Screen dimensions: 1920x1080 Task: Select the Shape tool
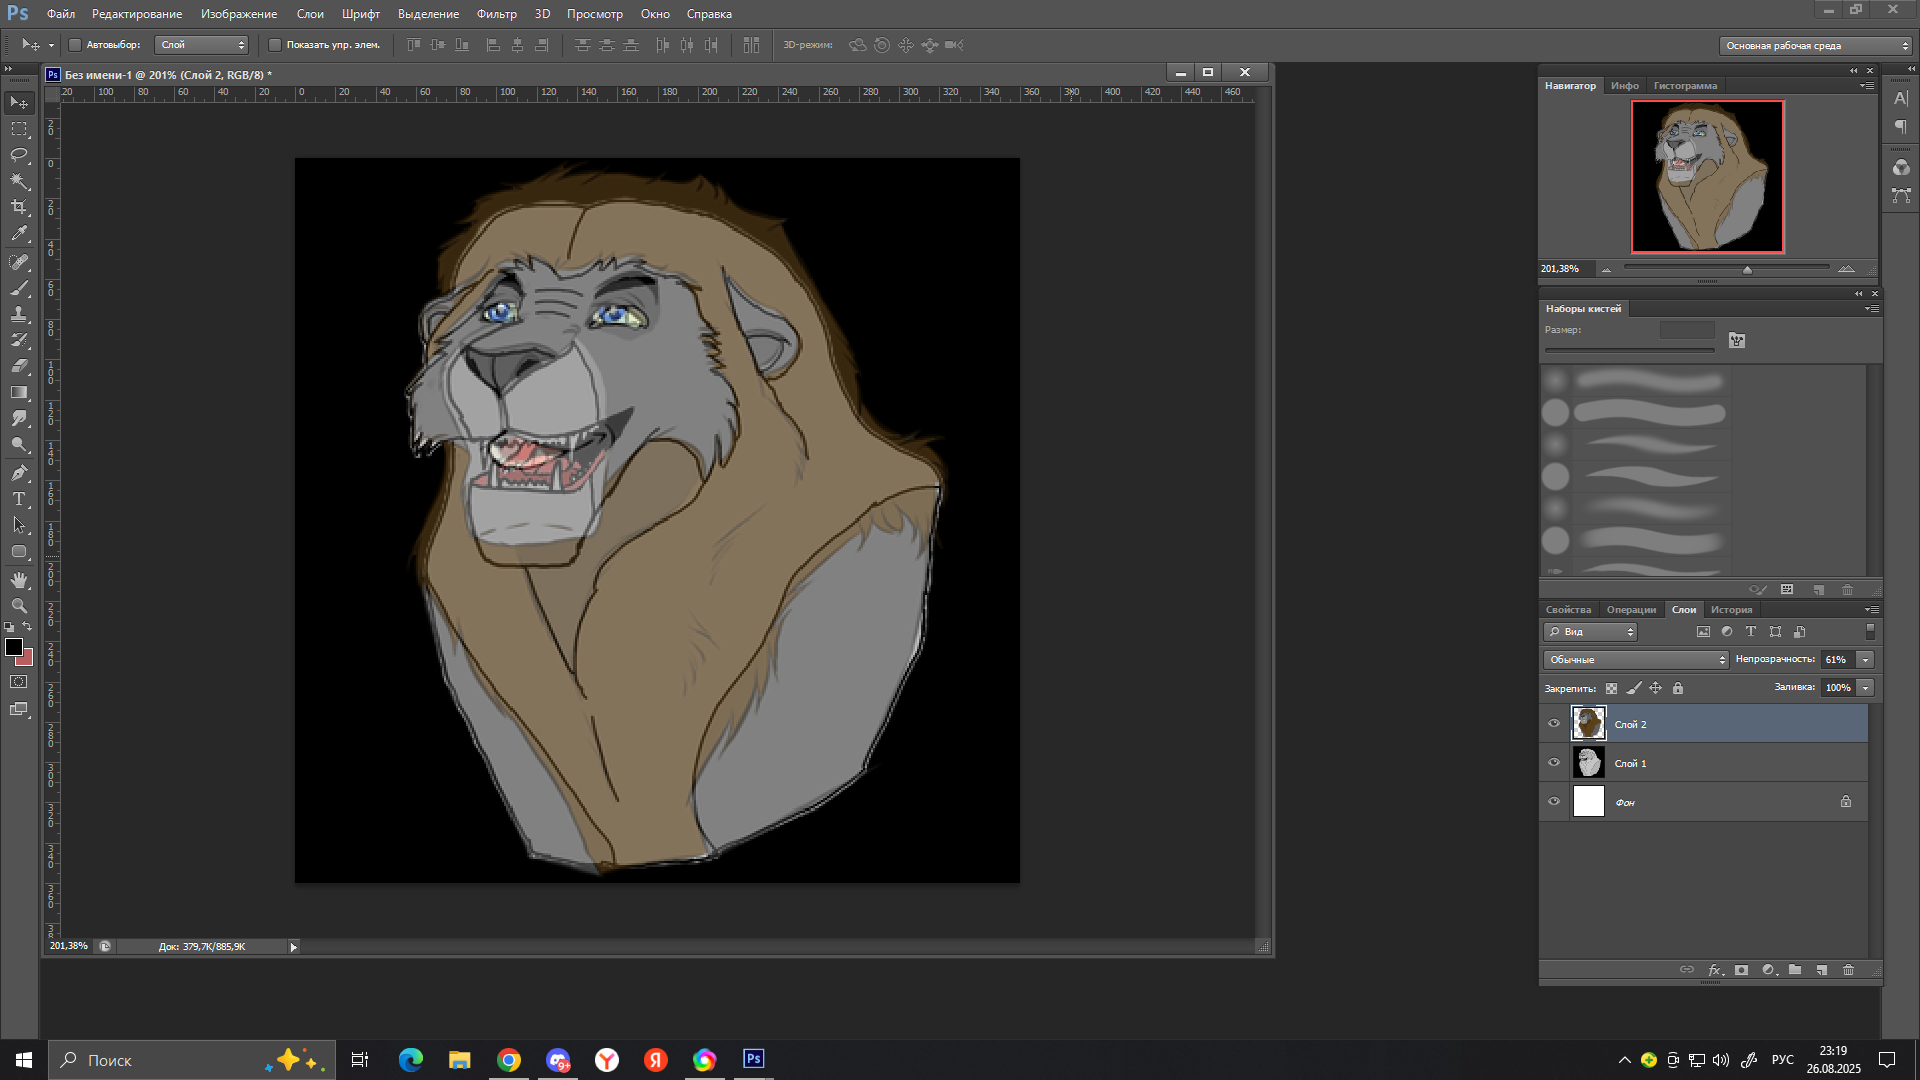coord(19,551)
